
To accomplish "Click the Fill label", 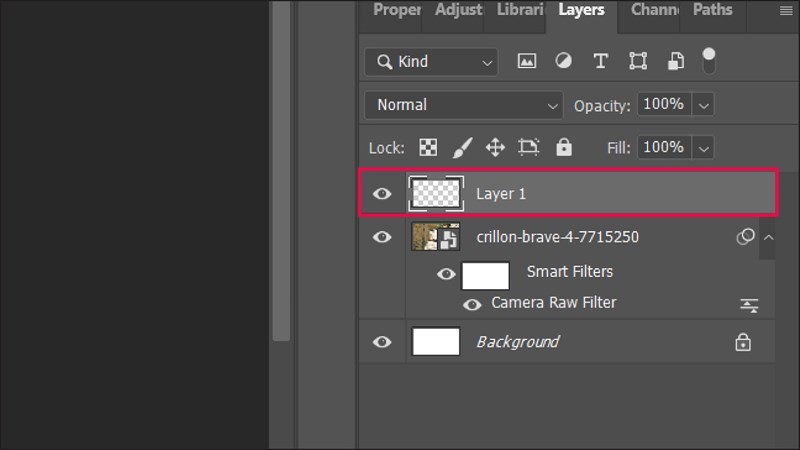I will coord(618,148).
